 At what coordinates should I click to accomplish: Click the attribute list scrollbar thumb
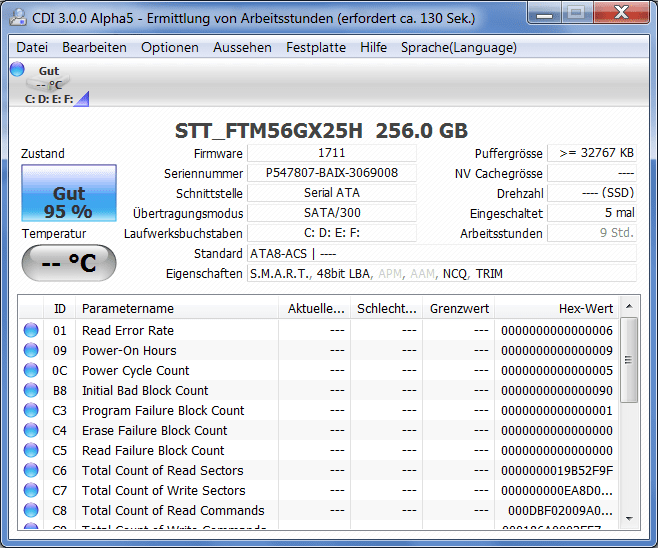[x=629, y=360]
